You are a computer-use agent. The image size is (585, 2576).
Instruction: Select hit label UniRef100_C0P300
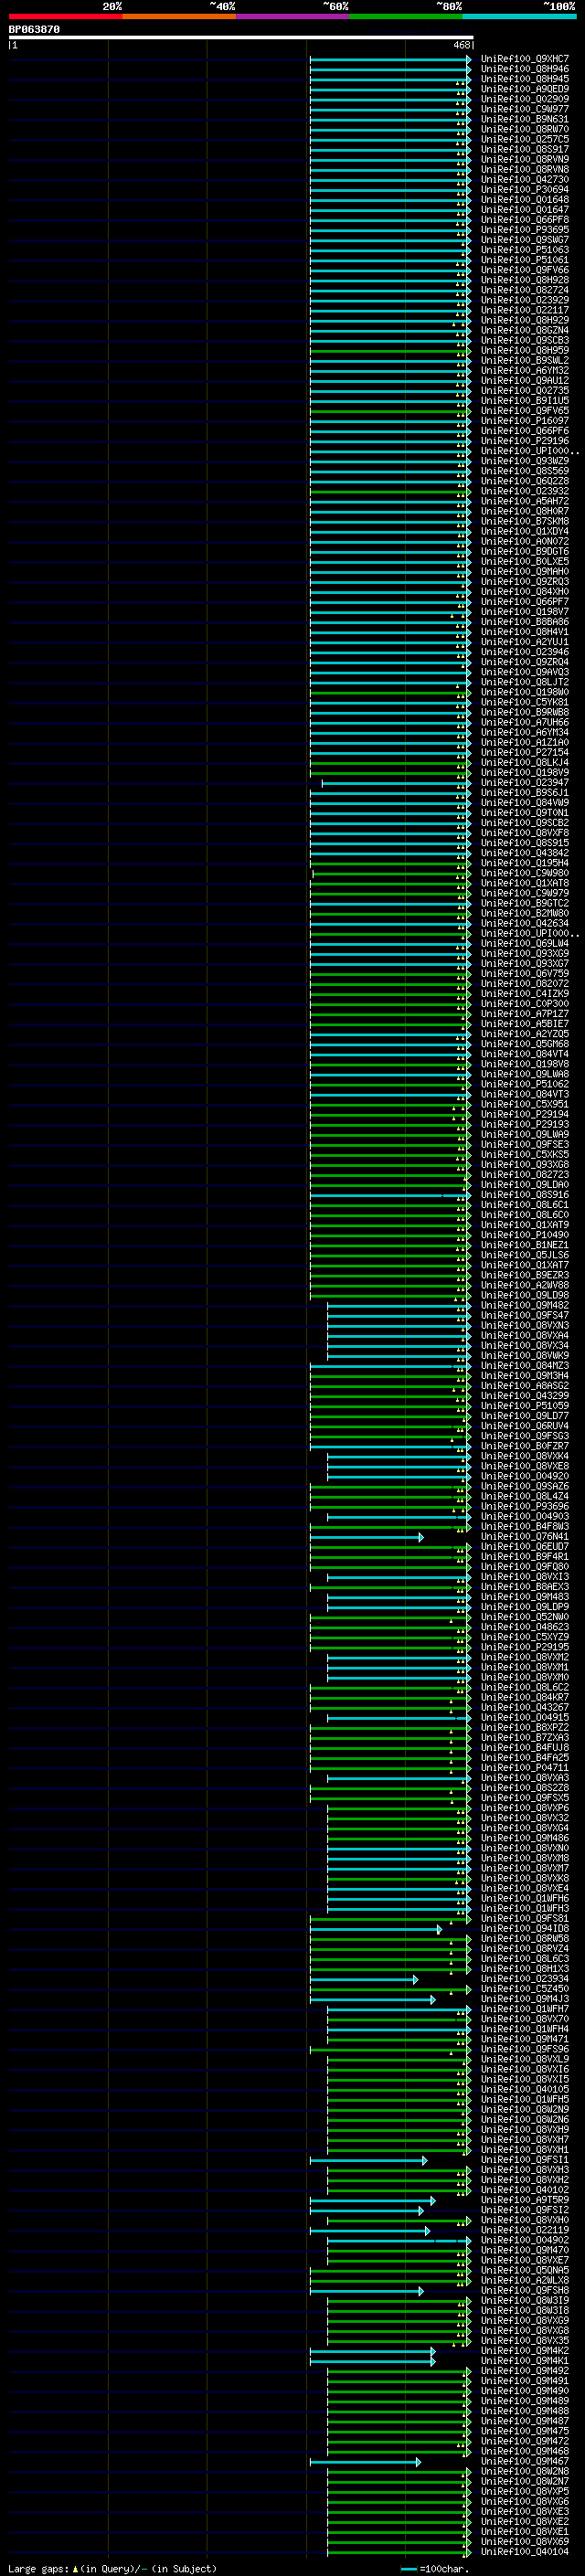(x=524, y=1004)
